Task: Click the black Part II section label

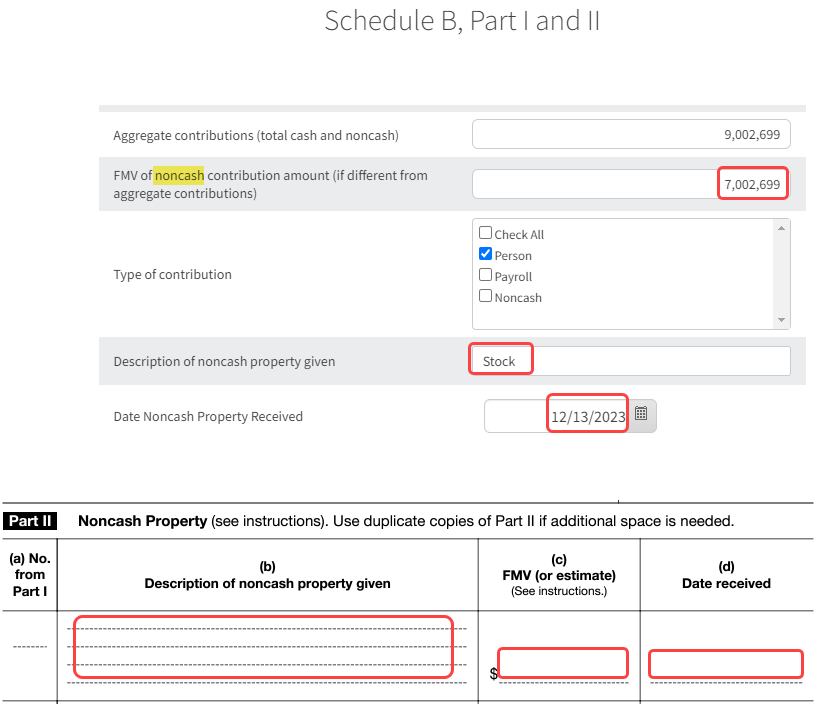Action: (x=30, y=521)
